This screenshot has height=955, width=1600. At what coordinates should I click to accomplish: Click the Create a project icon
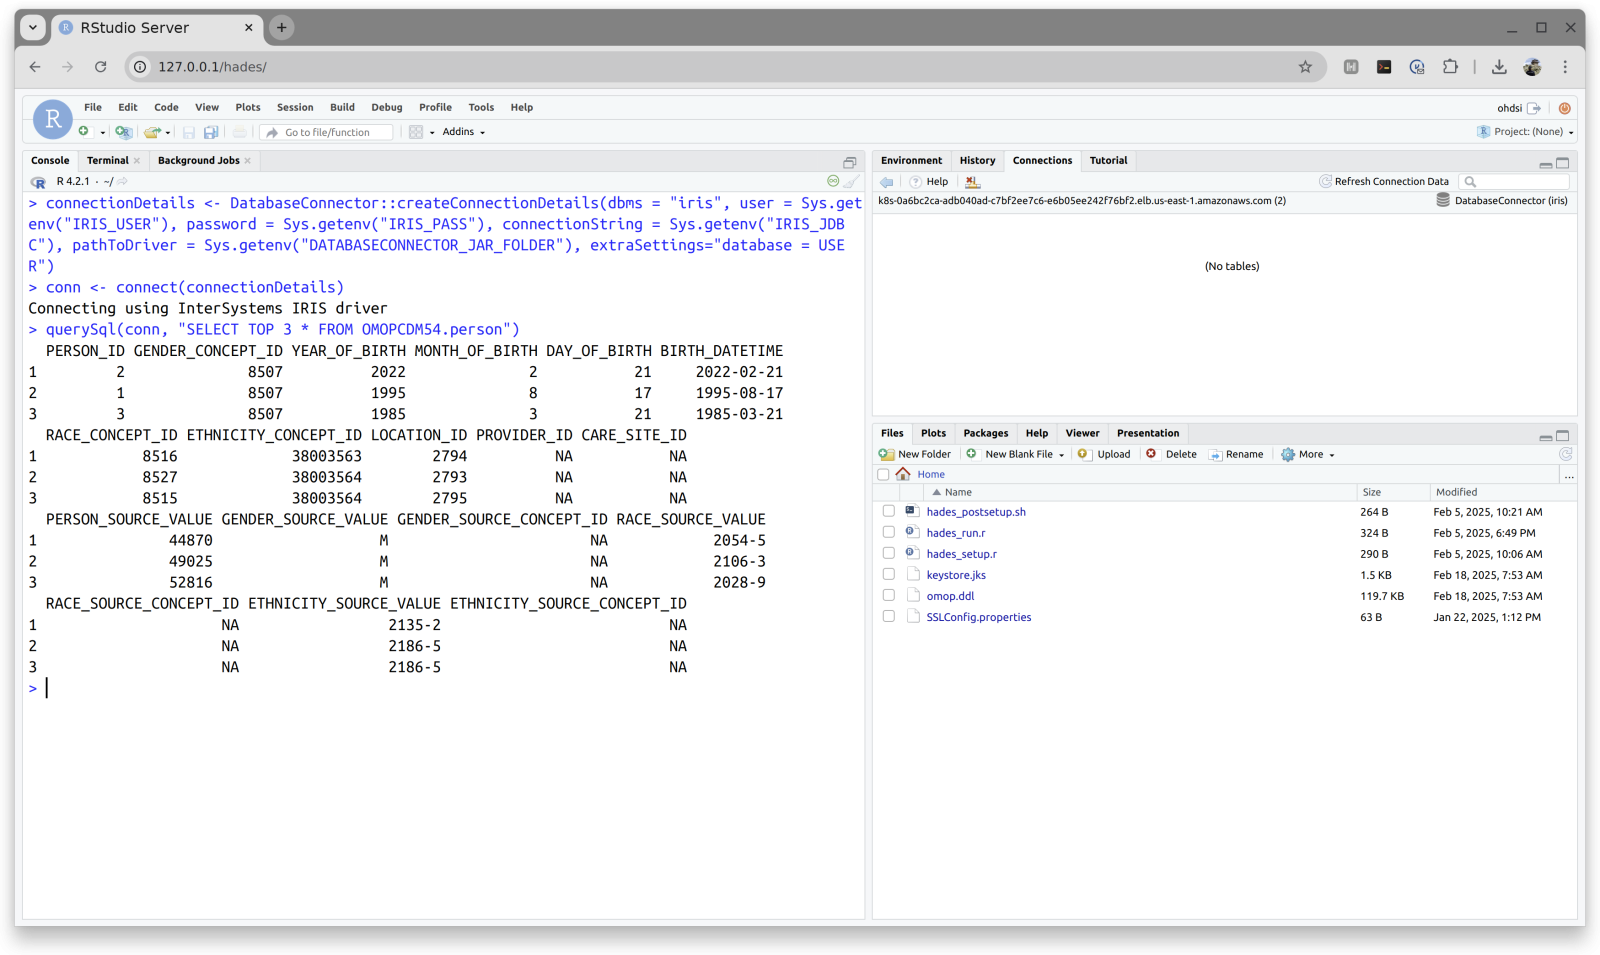pos(123,132)
